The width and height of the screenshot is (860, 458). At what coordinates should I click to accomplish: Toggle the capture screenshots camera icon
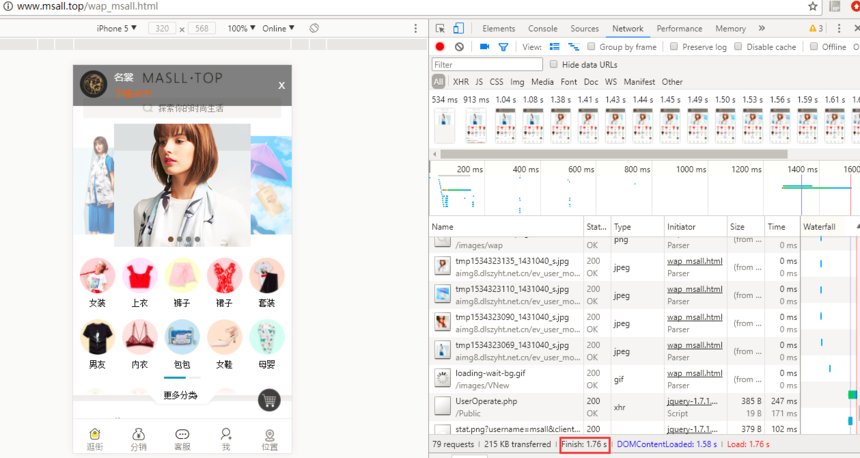click(484, 47)
